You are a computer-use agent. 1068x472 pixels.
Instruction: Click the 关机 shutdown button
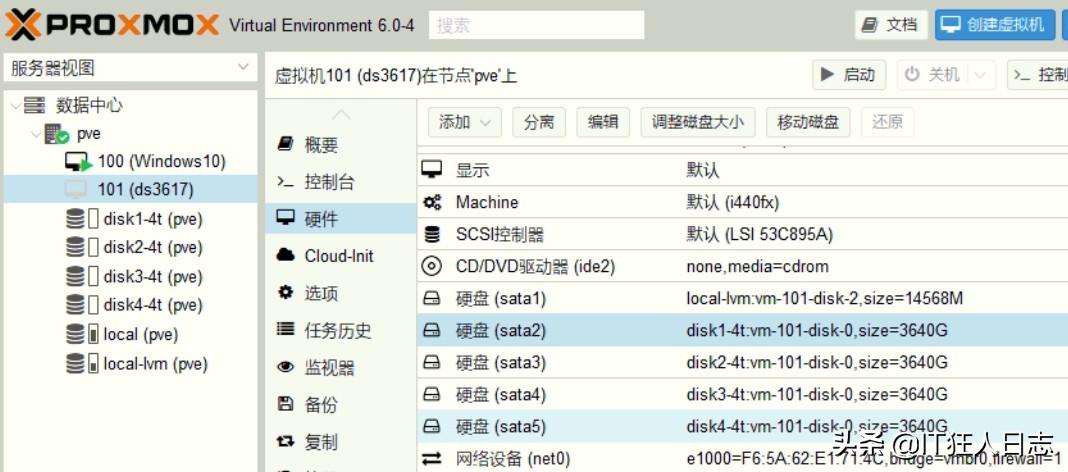933,75
